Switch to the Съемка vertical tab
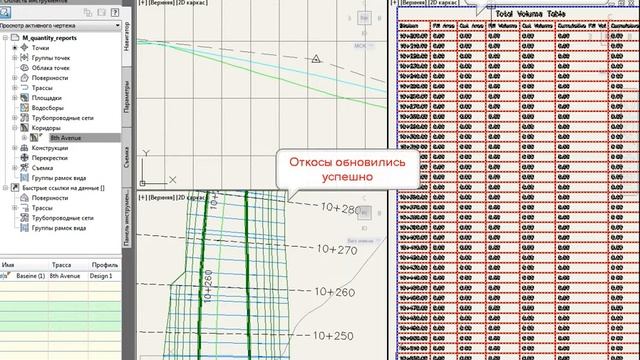Image resolution: width=640 pixels, height=360 pixels. point(127,157)
